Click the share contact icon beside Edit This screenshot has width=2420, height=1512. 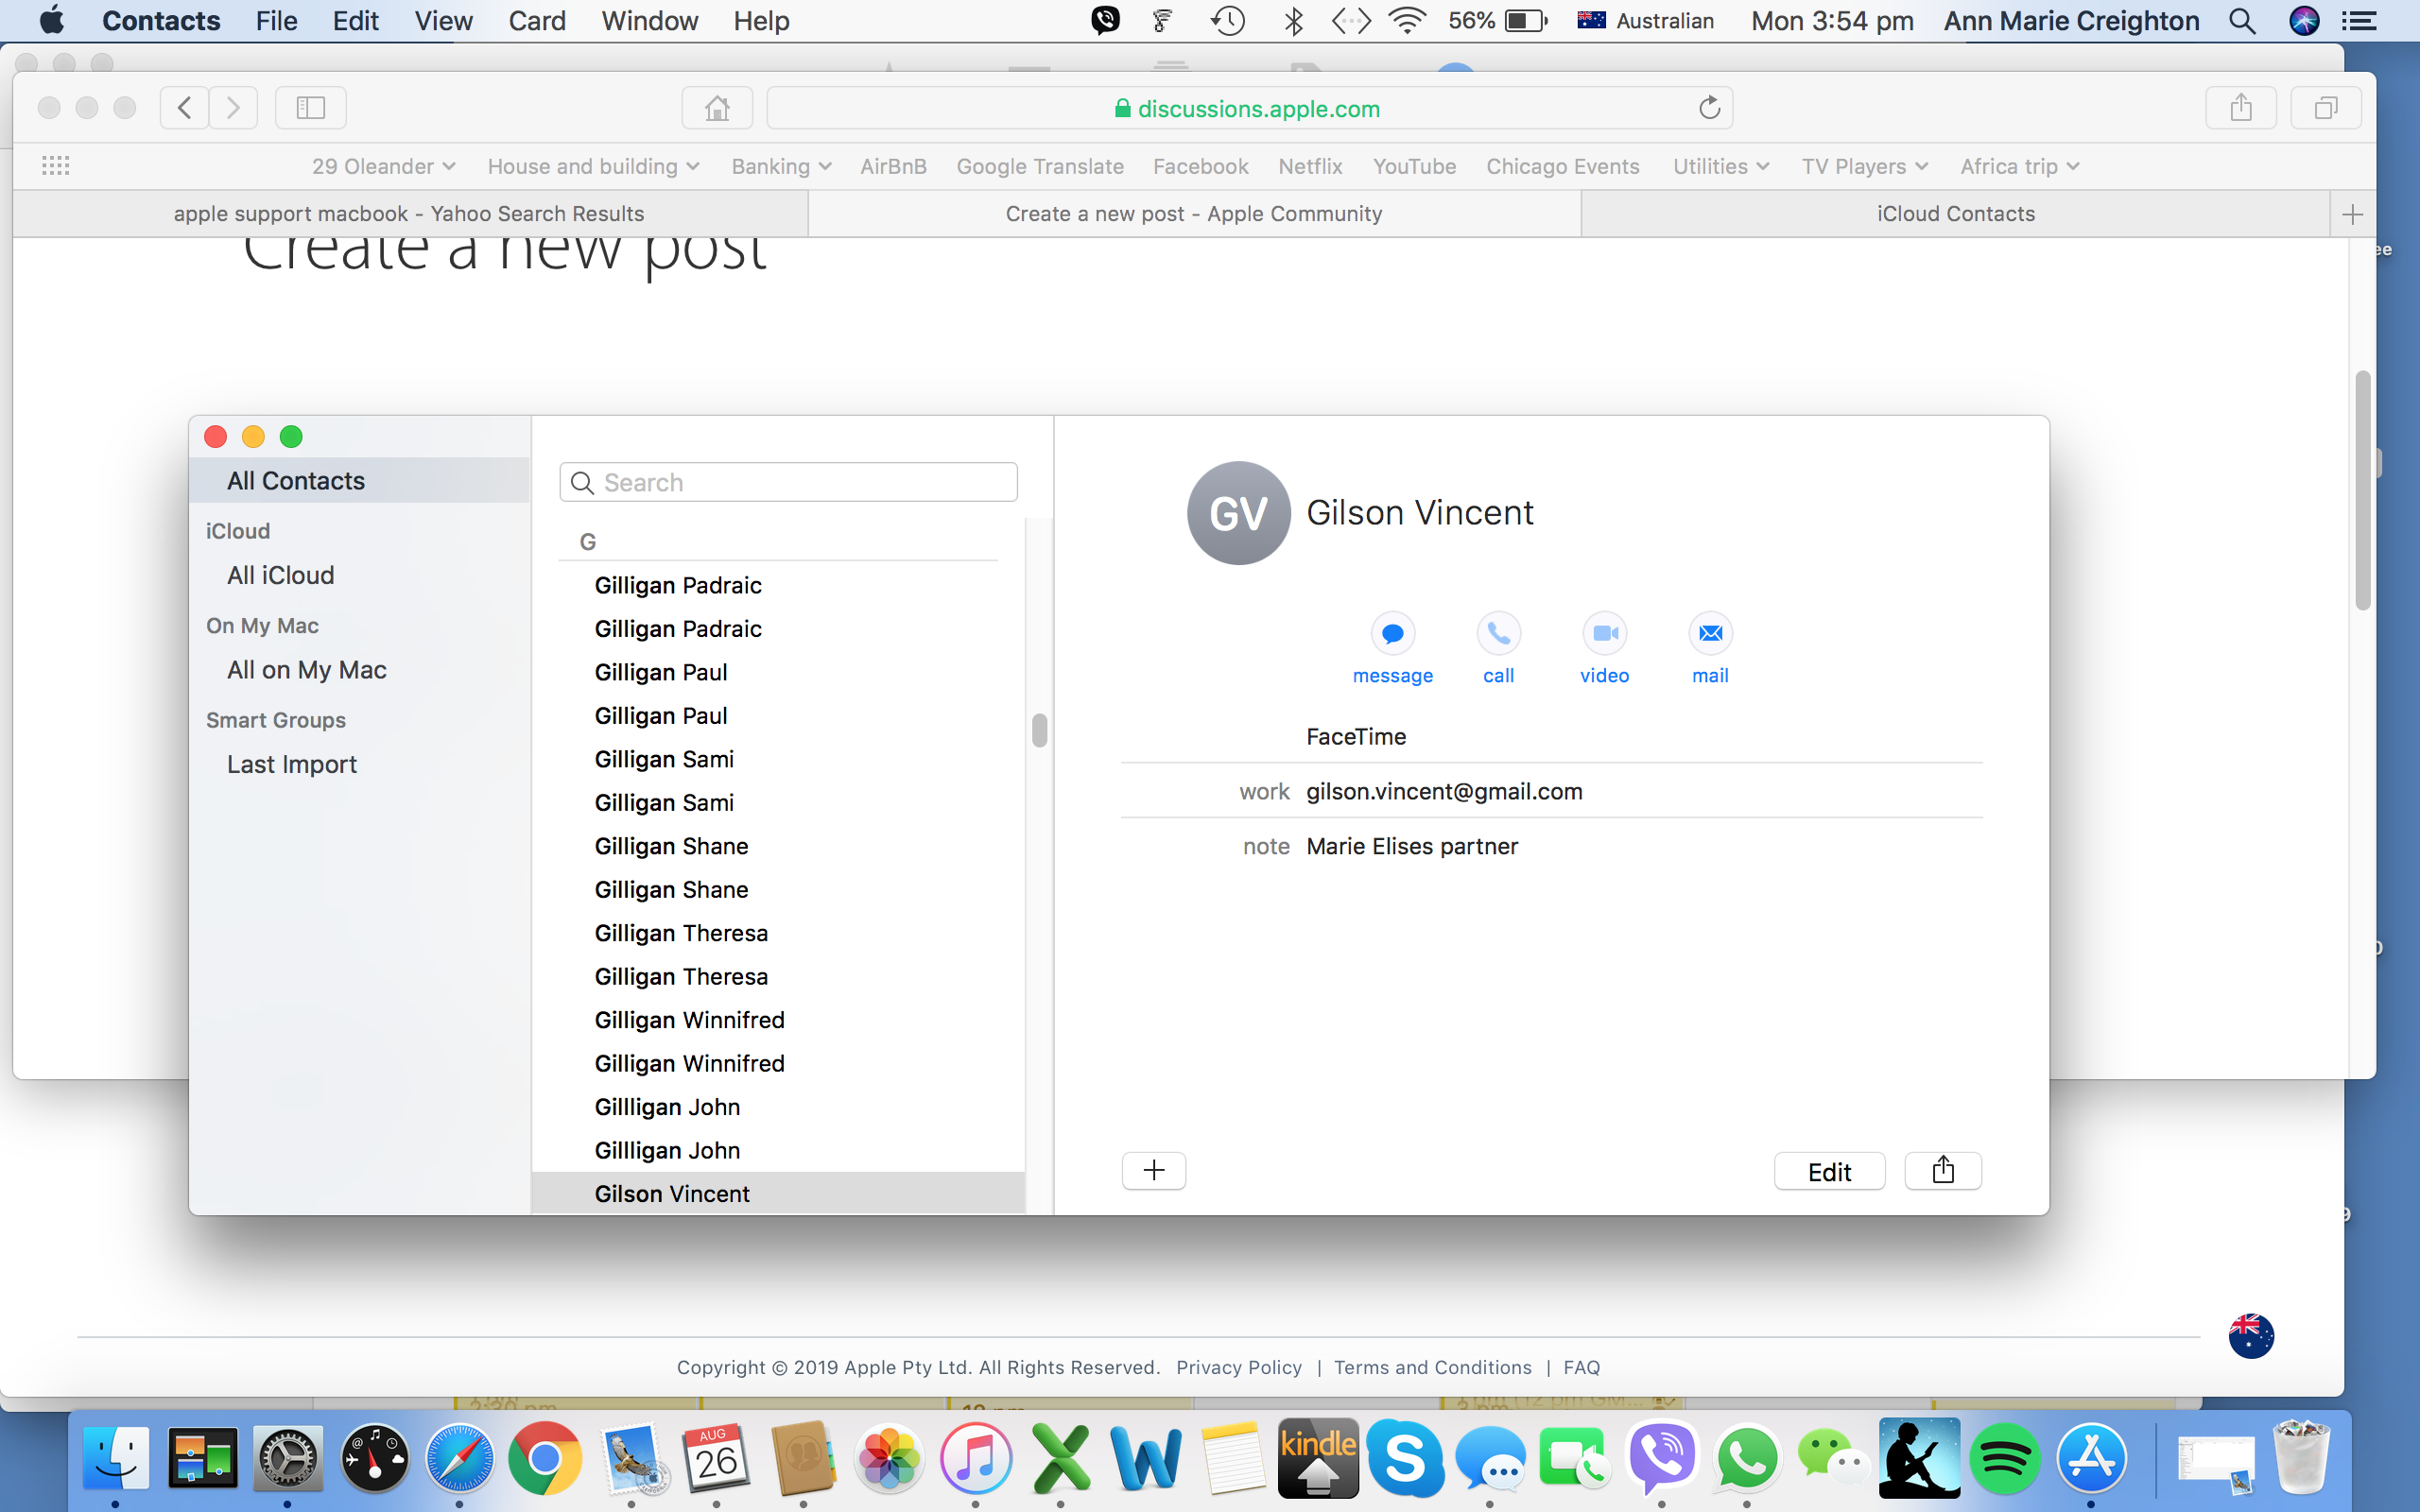[1942, 1170]
